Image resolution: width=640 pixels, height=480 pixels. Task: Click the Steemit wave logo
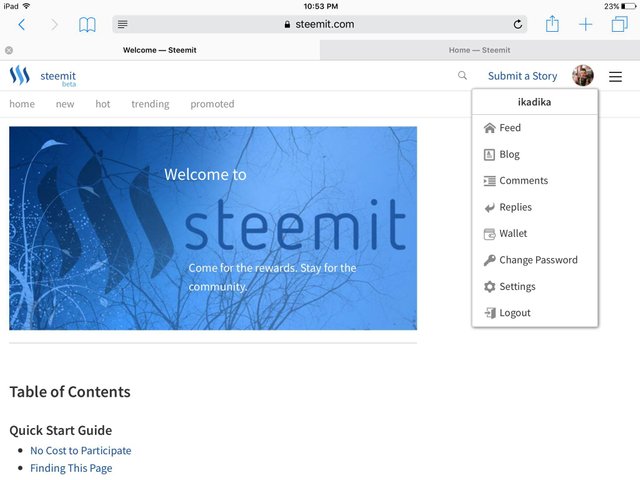click(x=20, y=76)
